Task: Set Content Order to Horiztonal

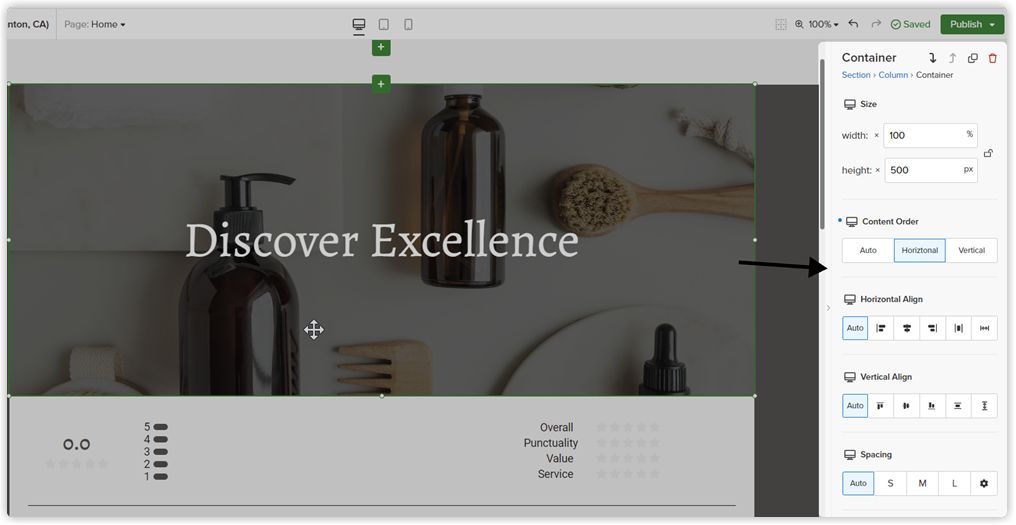Action: coord(920,250)
